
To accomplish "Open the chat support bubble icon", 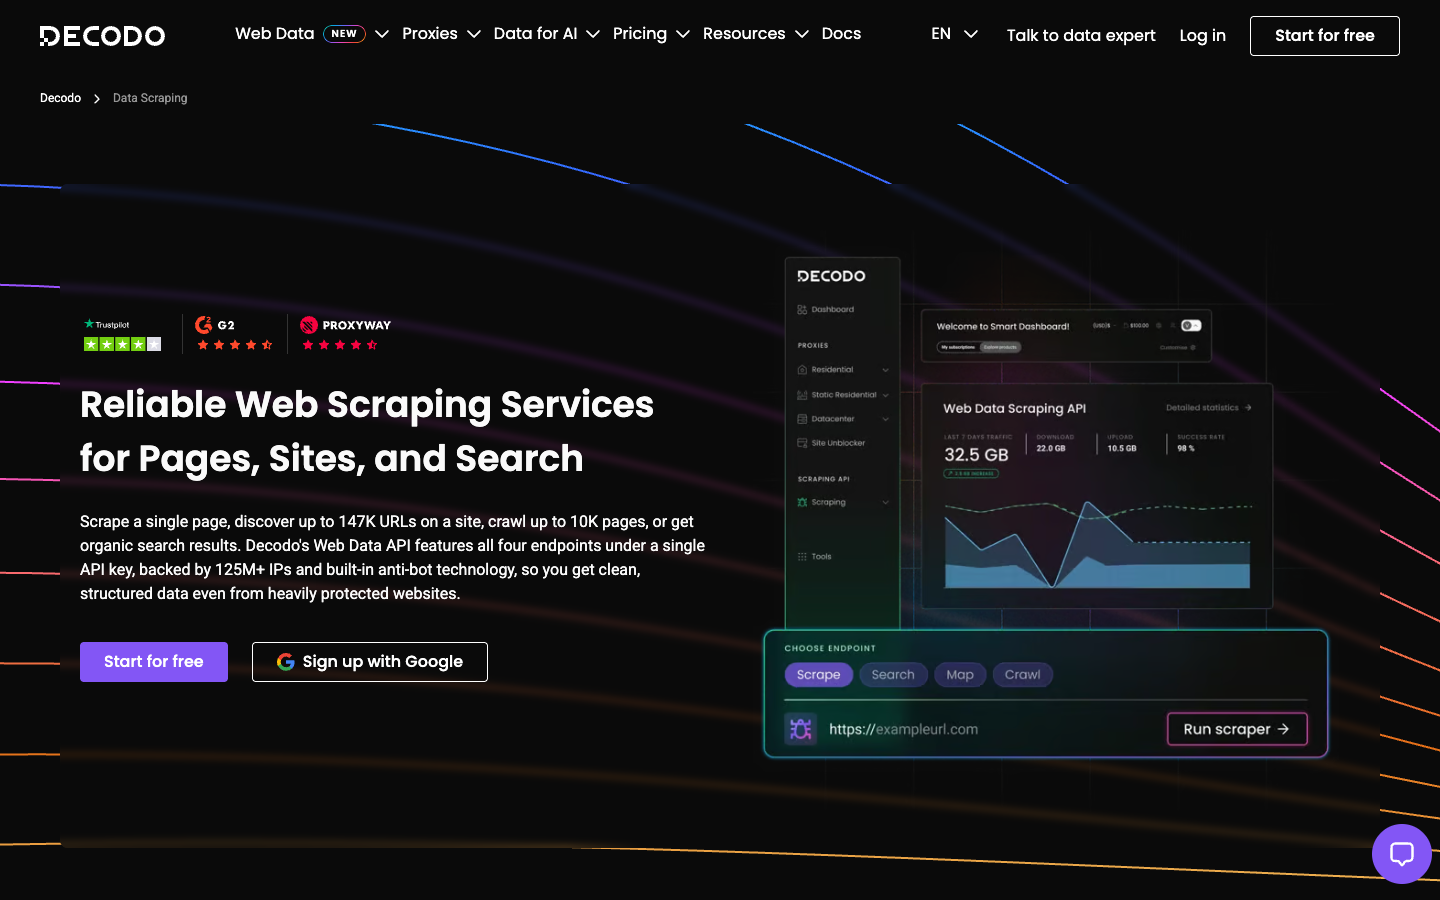I will 1402,854.
